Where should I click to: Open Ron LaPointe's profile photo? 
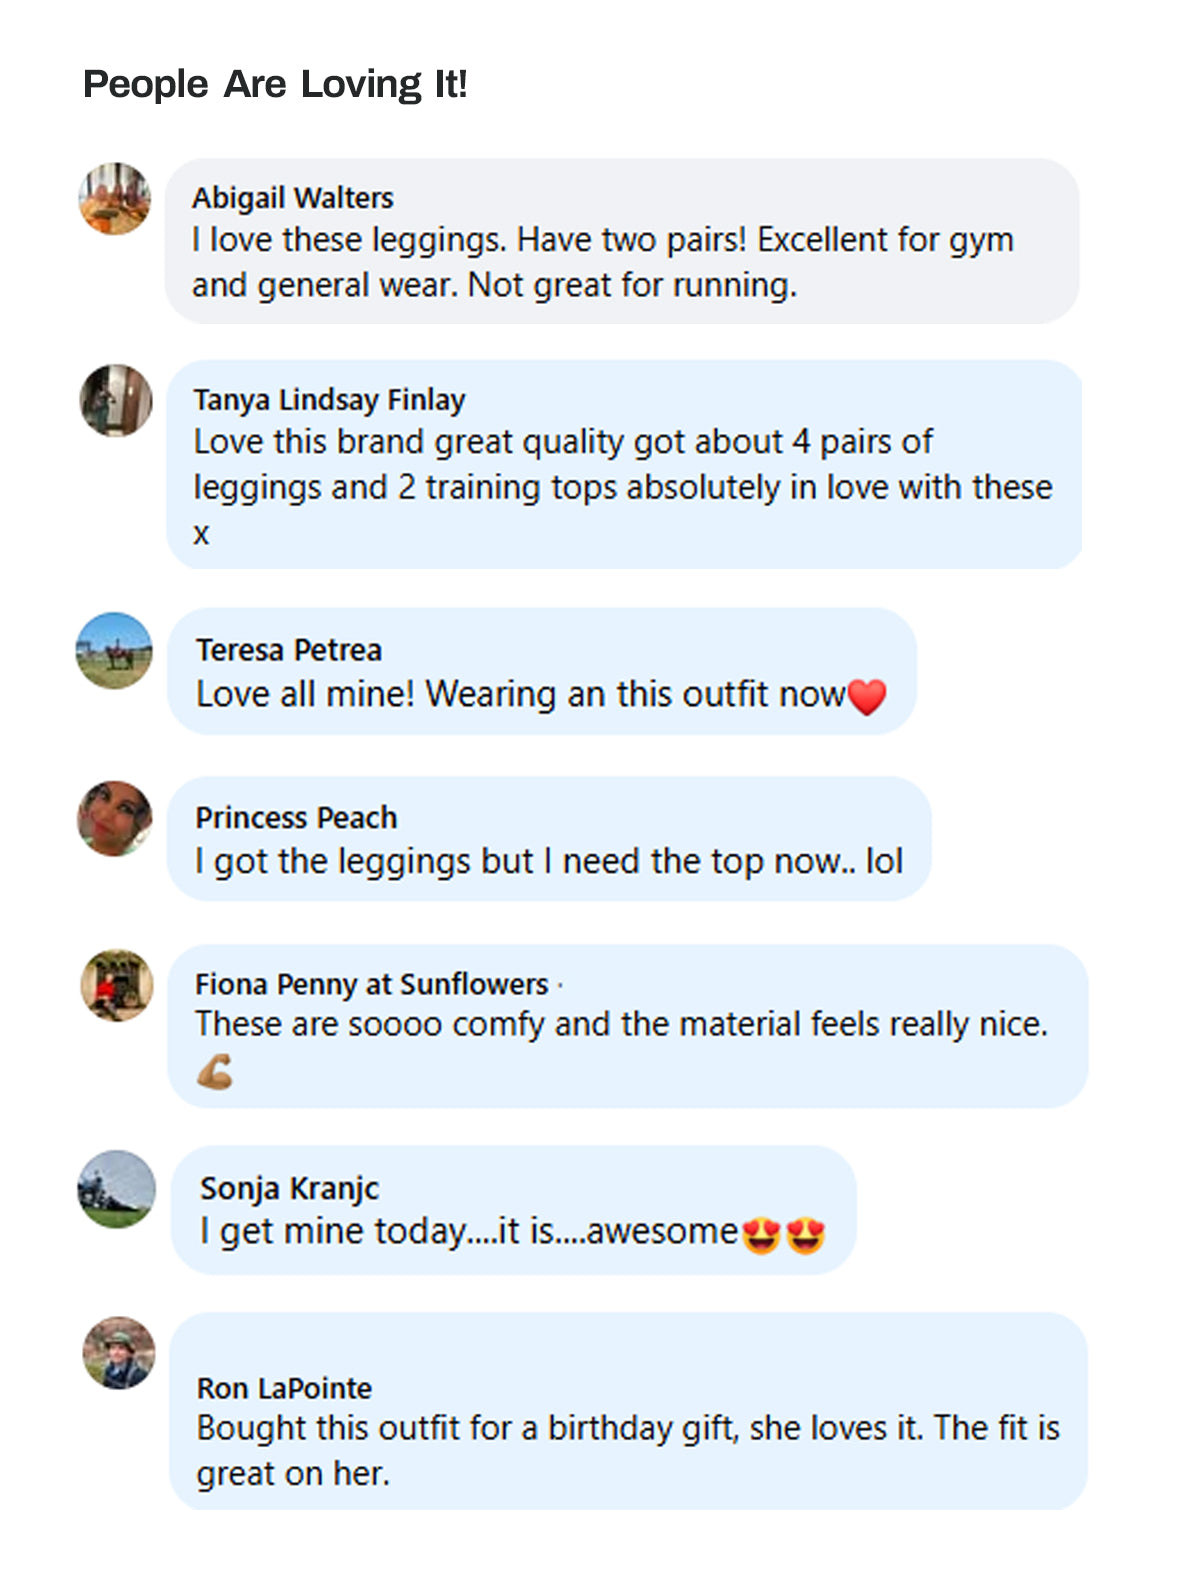tap(119, 1353)
